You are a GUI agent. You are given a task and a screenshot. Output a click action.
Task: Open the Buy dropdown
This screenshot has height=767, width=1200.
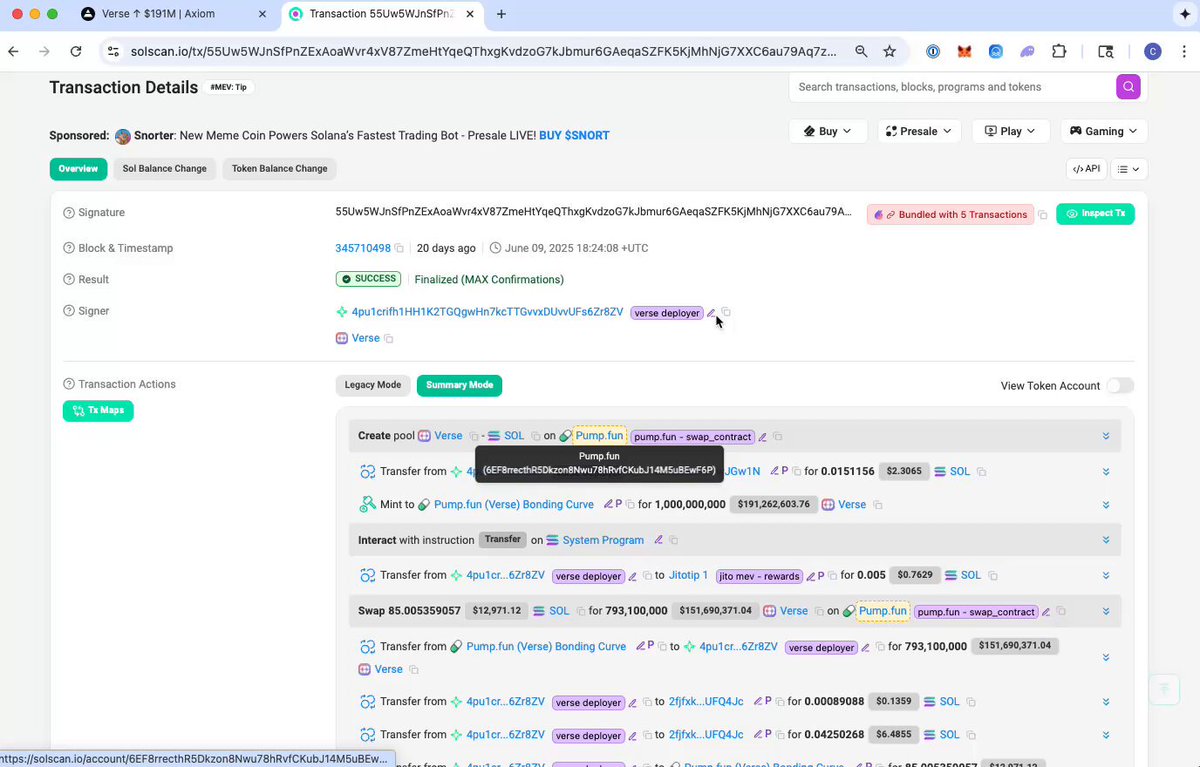[x=828, y=131]
